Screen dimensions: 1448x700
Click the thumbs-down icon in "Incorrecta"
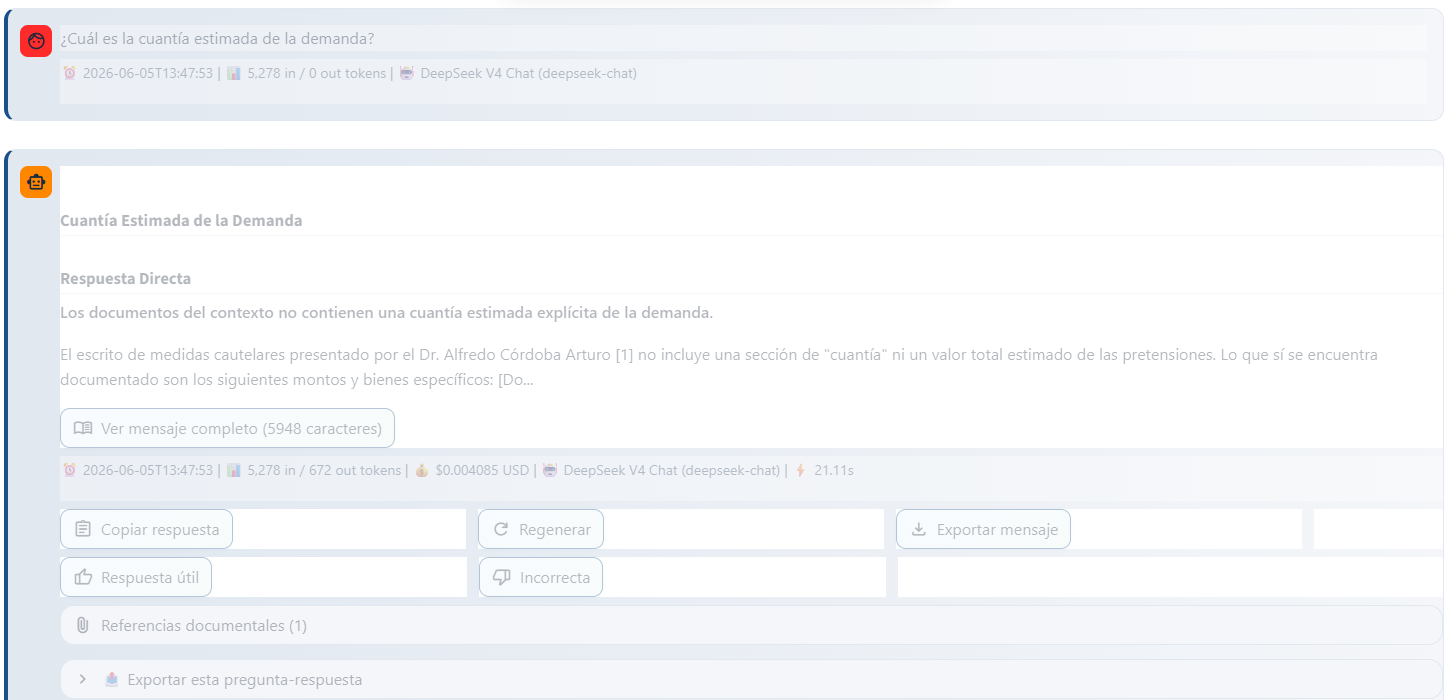coord(502,577)
